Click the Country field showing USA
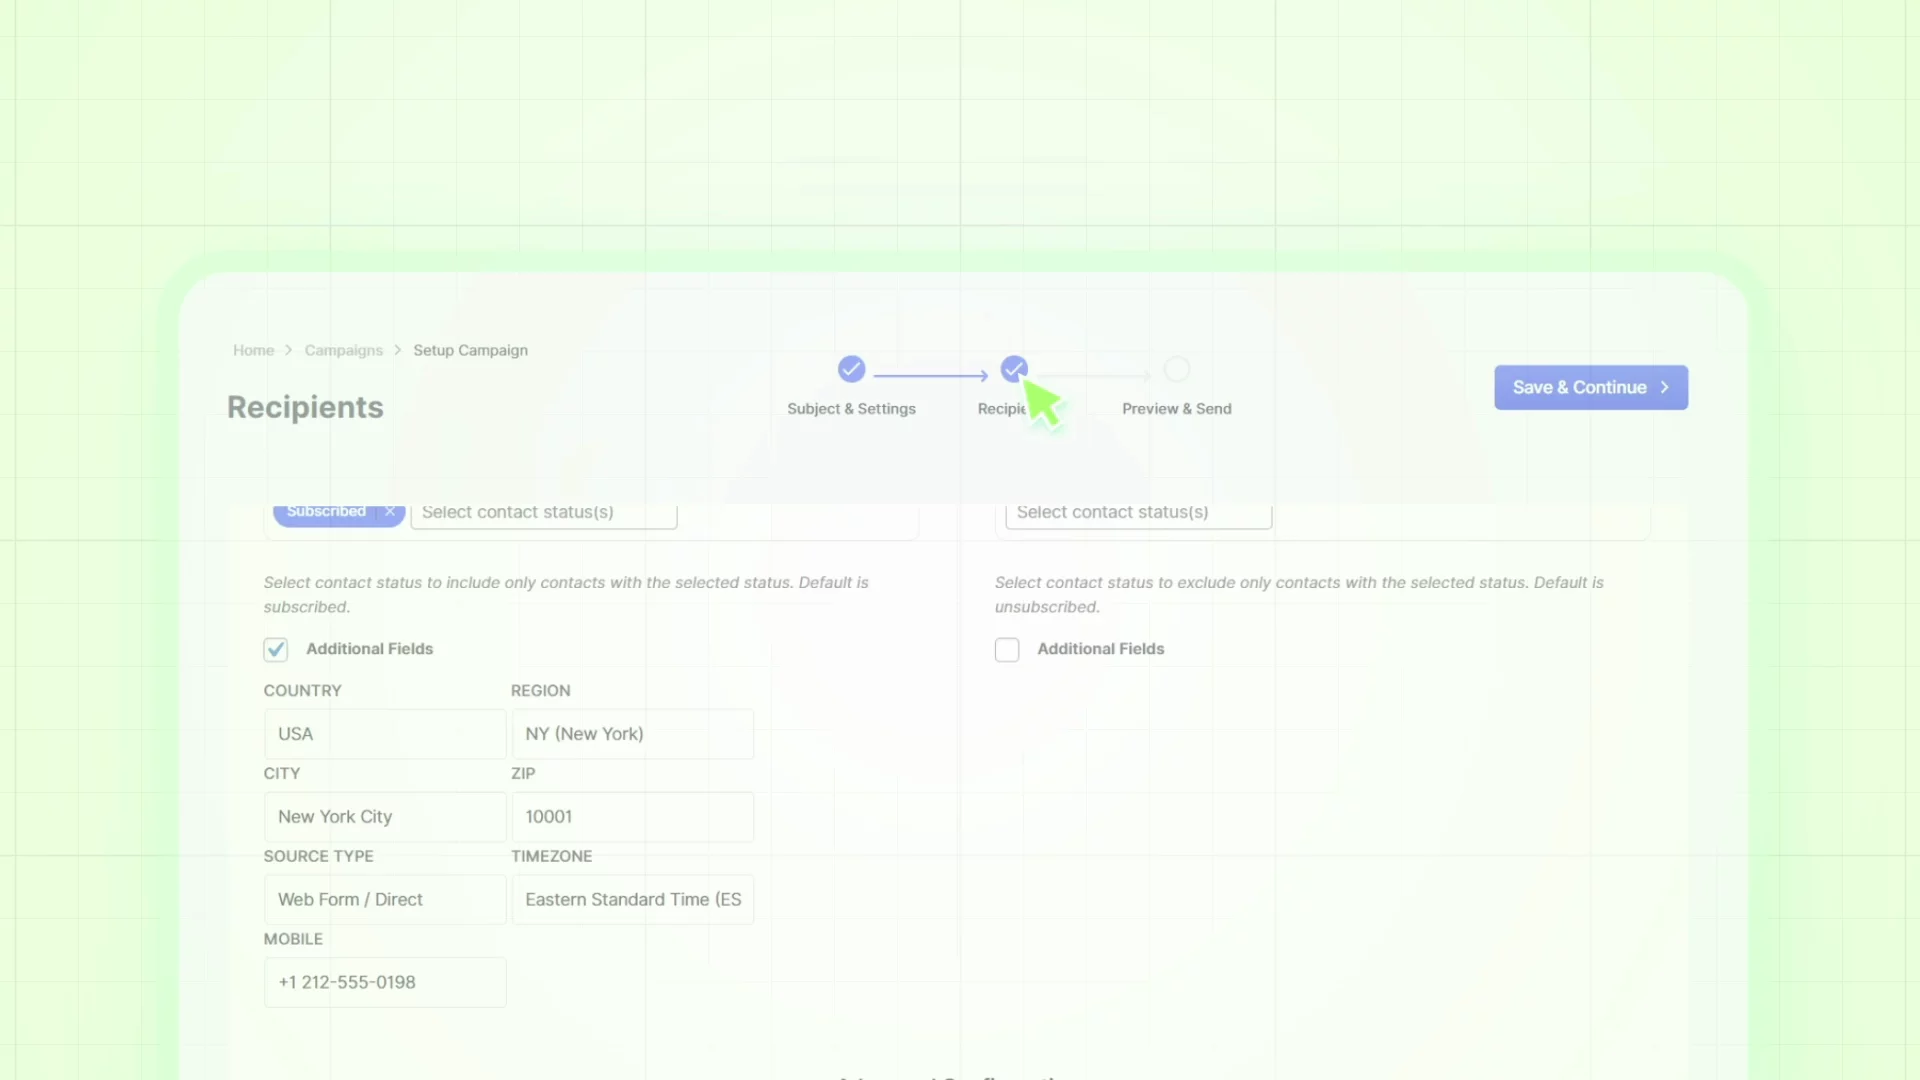Screen dimensions: 1920x1080 pyautogui.click(x=385, y=734)
